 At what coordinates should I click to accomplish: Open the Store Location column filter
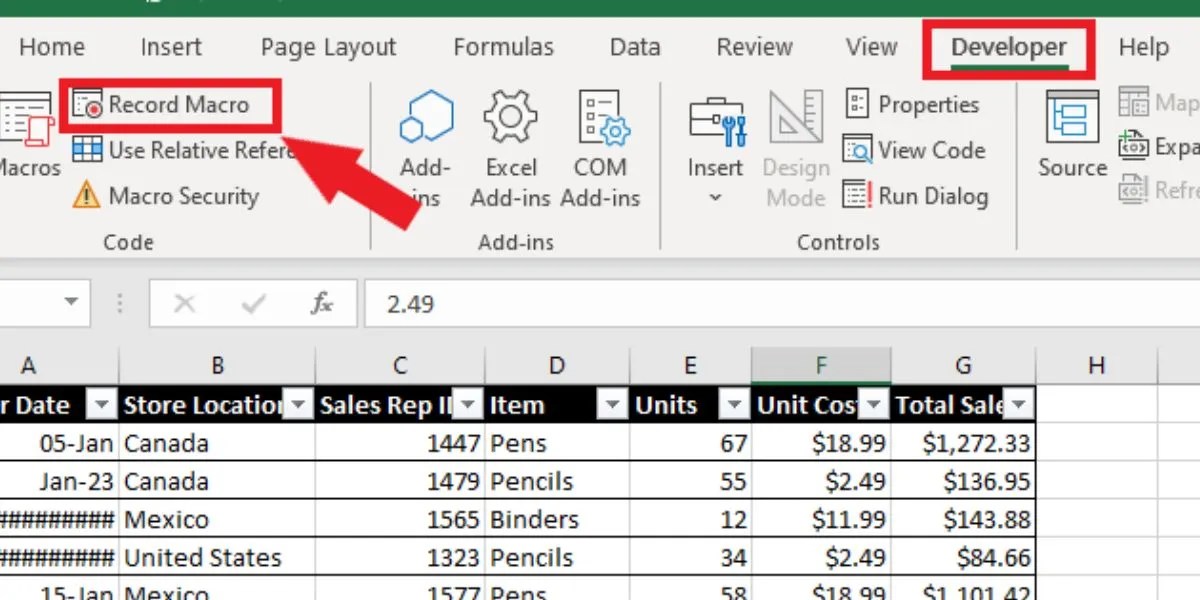pyautogui.click(x=298, y=405)
